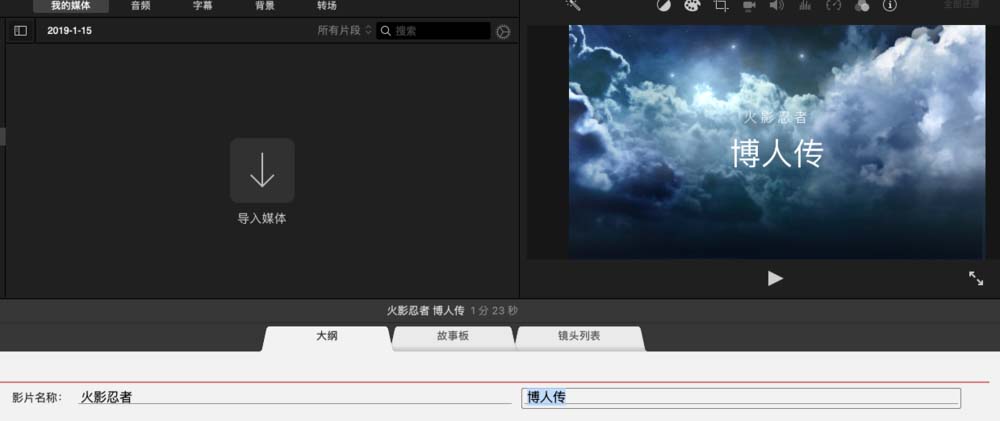Show clip information with the i icon
The height and width of the screenshot is (421, 1000).
890,5
